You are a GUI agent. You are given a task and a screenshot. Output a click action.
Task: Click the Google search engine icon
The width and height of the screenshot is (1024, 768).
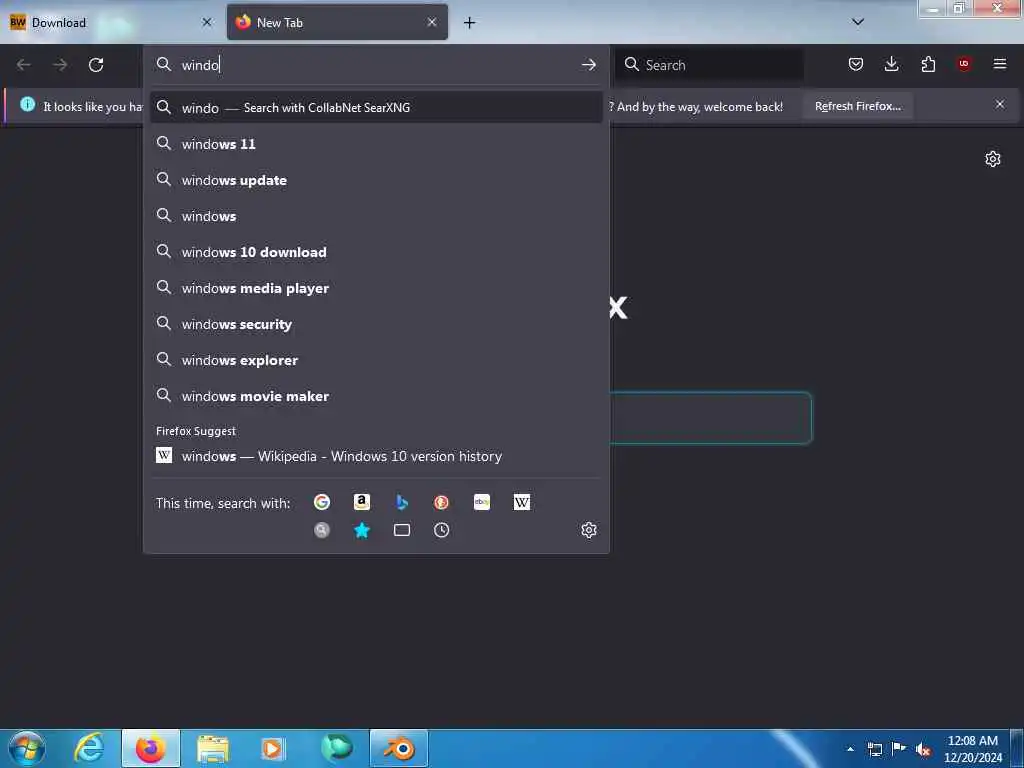coord(321,502)
